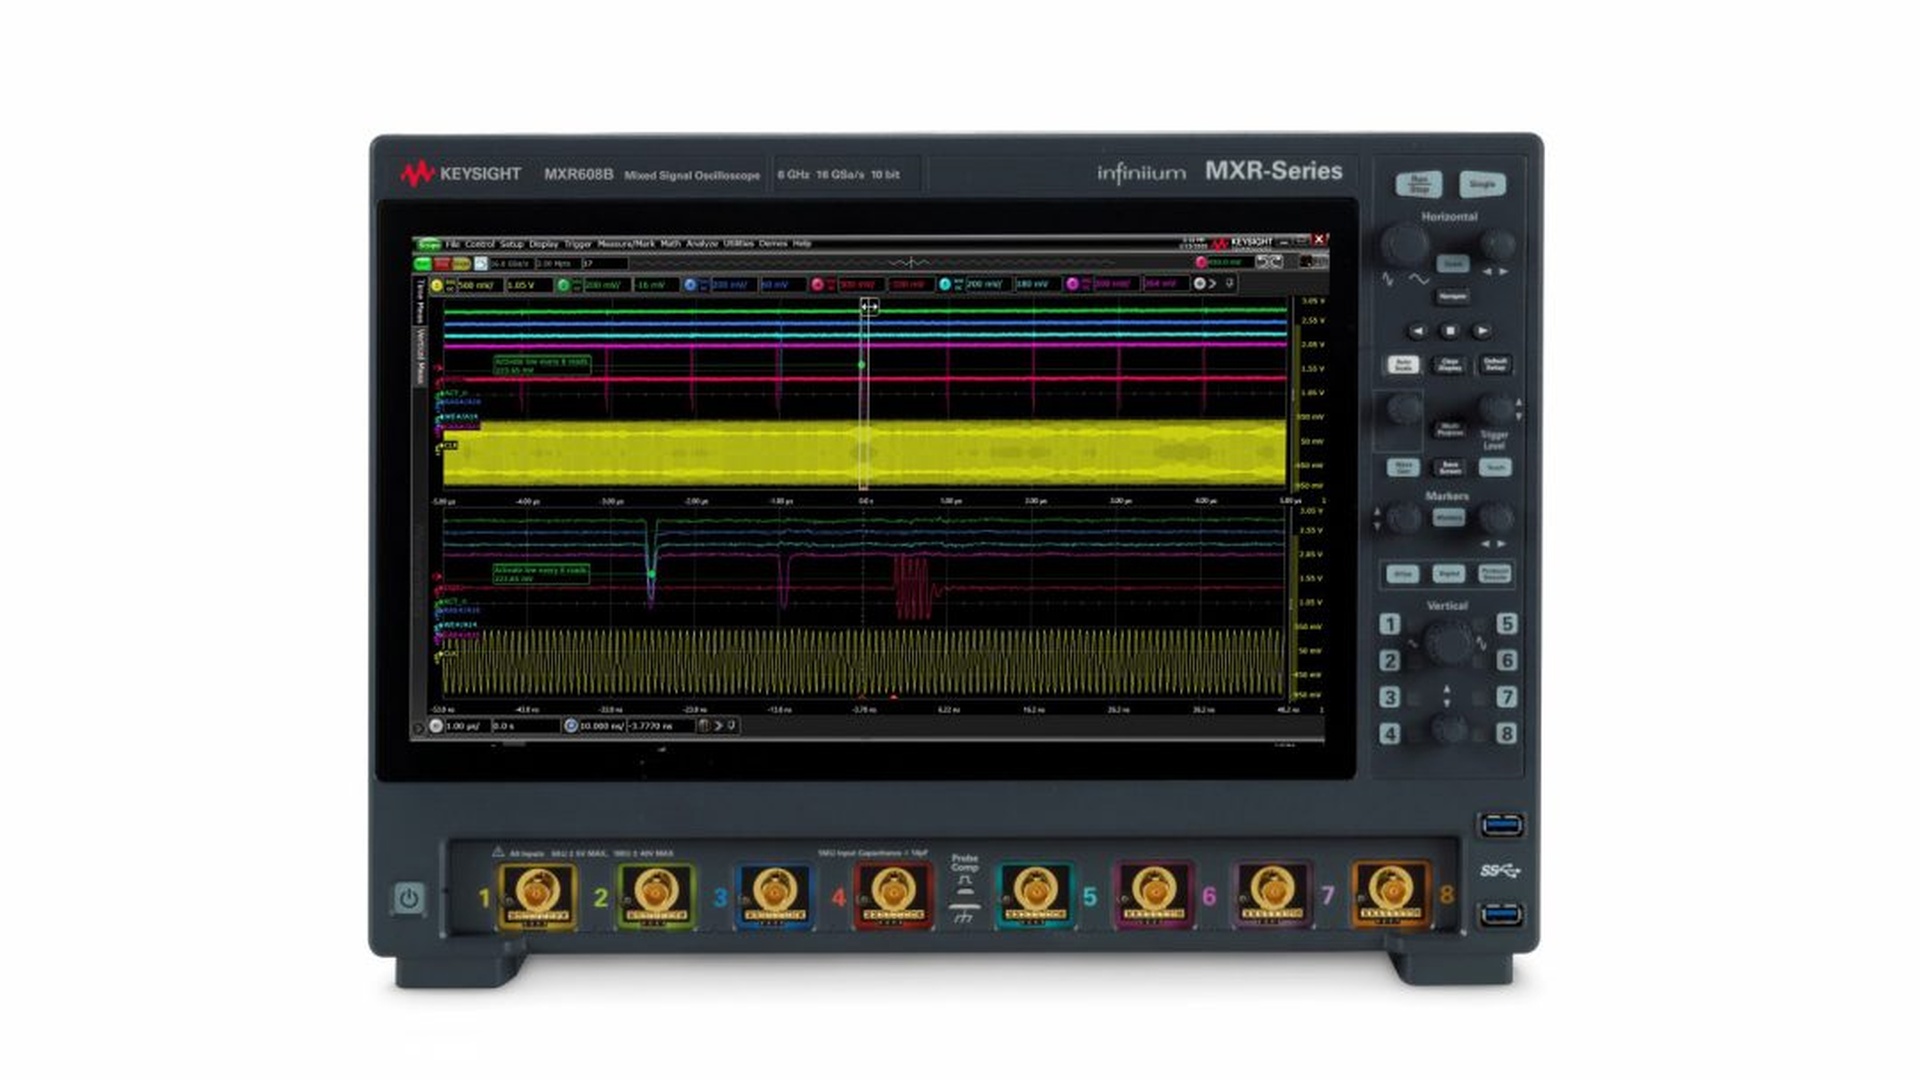Edit the 1.00 µs timebase field

pyautogui.click(x=467, y=726)
